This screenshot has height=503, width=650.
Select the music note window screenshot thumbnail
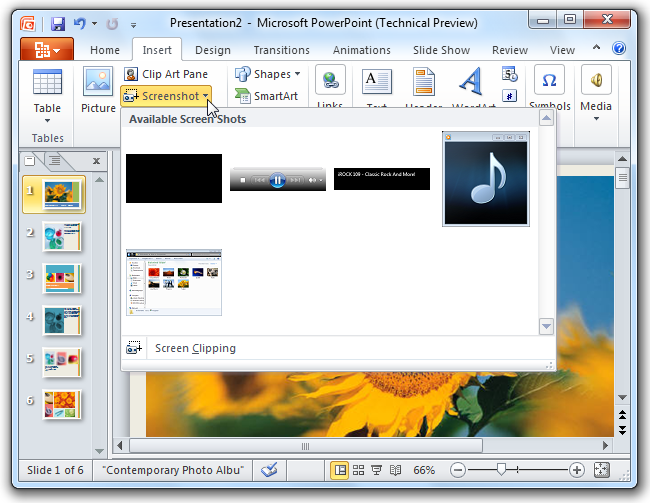point(486,179)
